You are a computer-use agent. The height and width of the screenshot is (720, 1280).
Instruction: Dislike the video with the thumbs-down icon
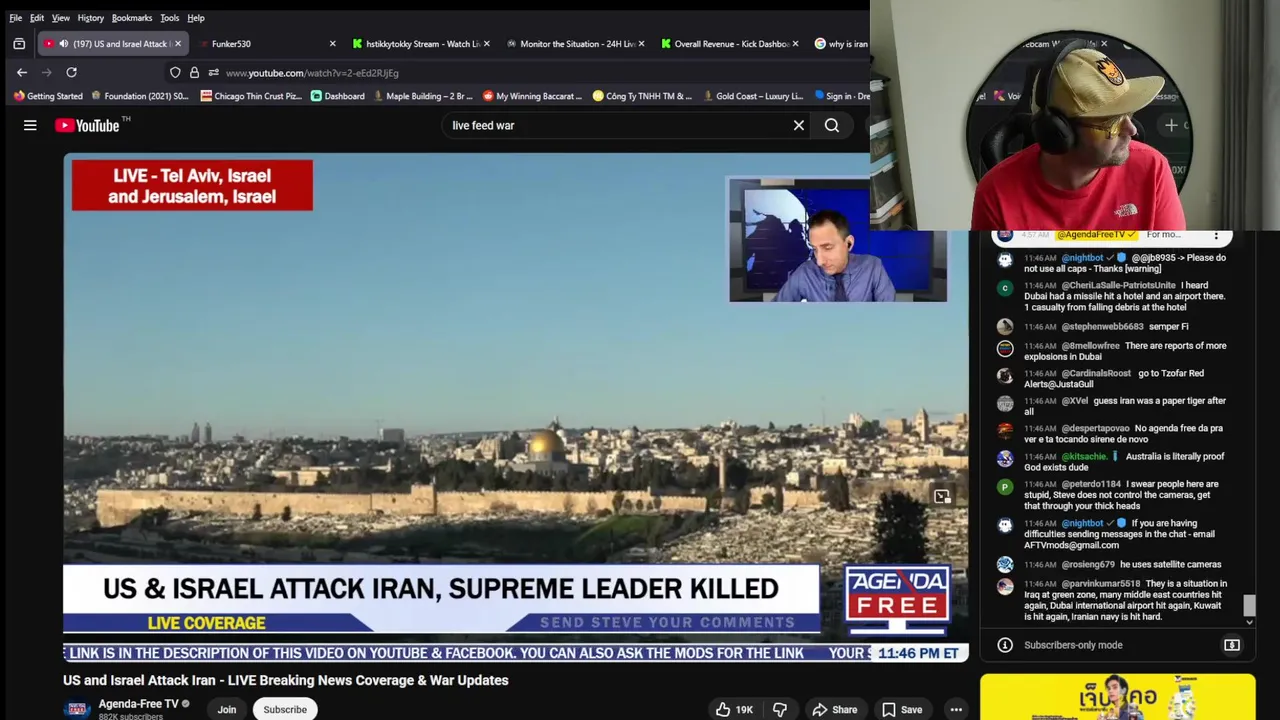coord(780,710)
